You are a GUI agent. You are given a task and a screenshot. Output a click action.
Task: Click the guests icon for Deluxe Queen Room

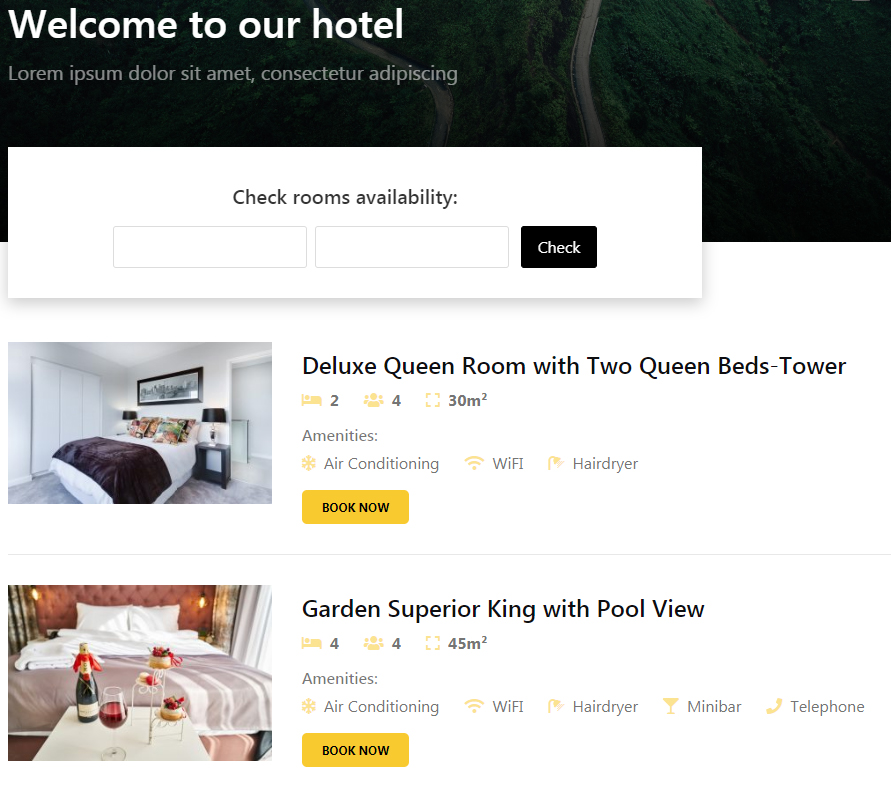373,401
